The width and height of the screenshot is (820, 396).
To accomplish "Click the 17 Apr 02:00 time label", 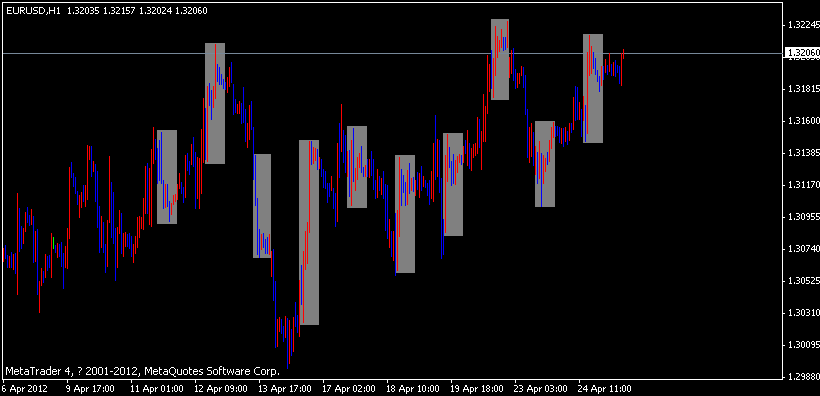I will pyautogui.click(x=348, y=389).
